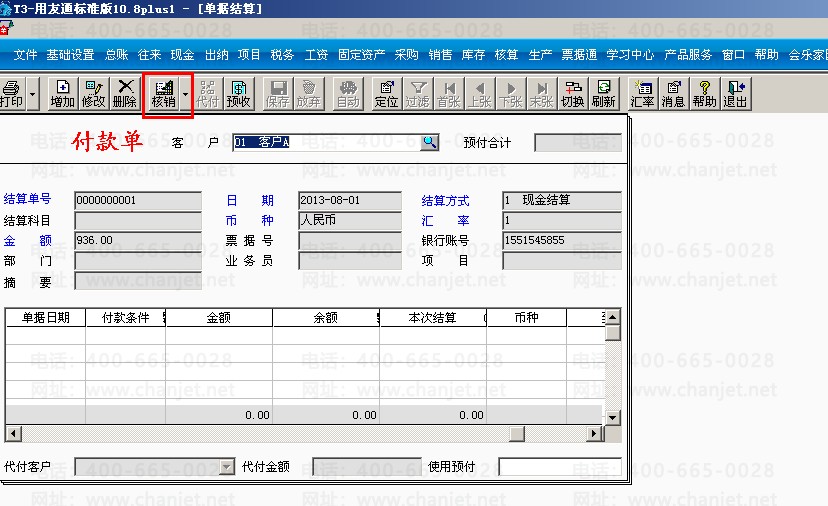Click the 帮助 help toolbar icon

[x=704, y=94]
